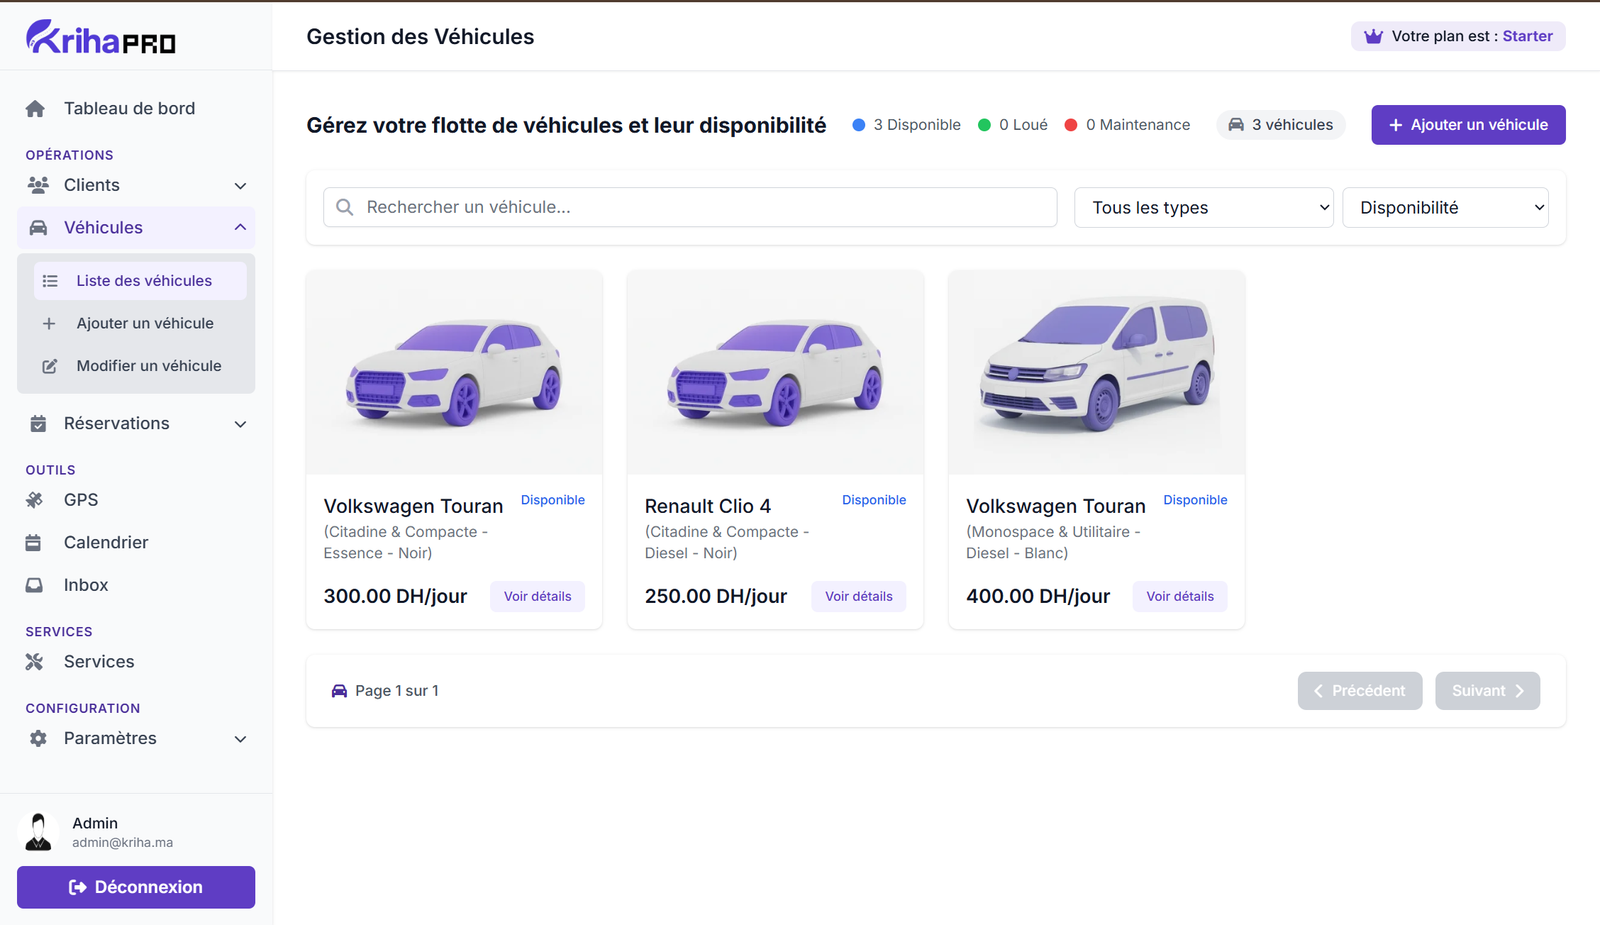This screenshot has height=925, width=1600.
Task: Open the Disponibilité filter dropdown
Action: point(1445,208)
